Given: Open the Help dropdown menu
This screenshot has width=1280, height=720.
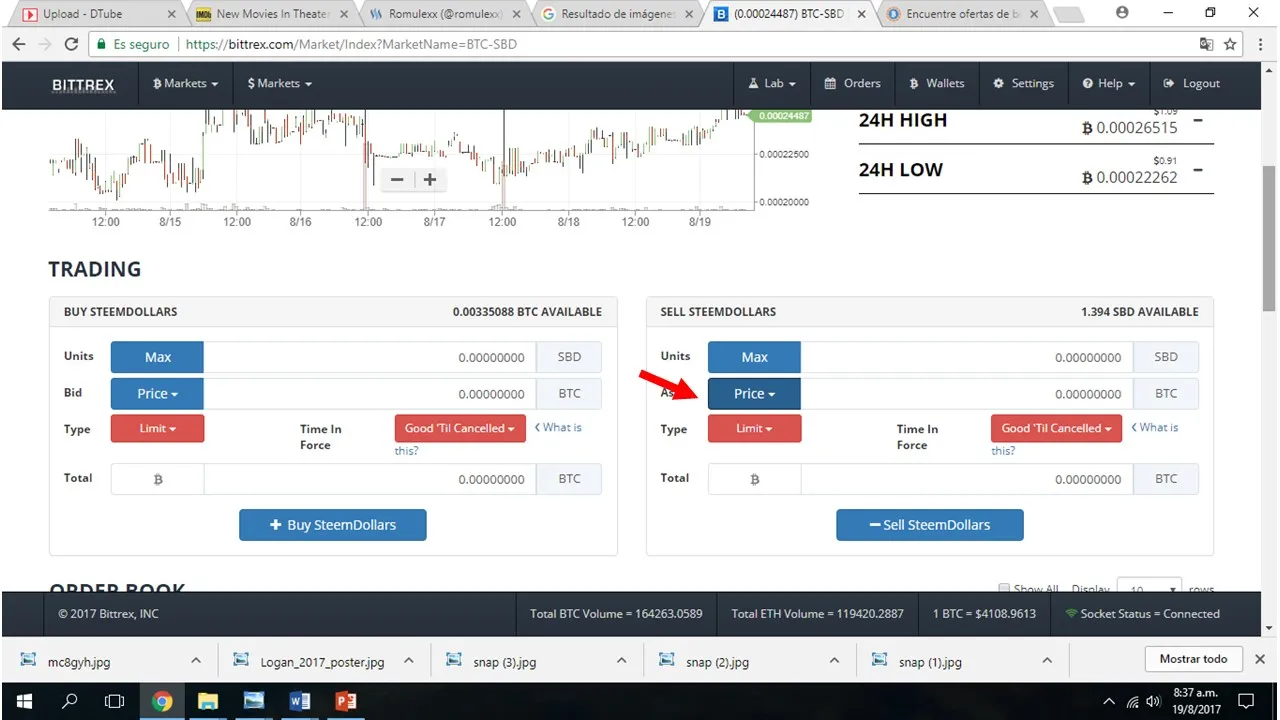Looking at the screenshot, I should point(1109,84).
